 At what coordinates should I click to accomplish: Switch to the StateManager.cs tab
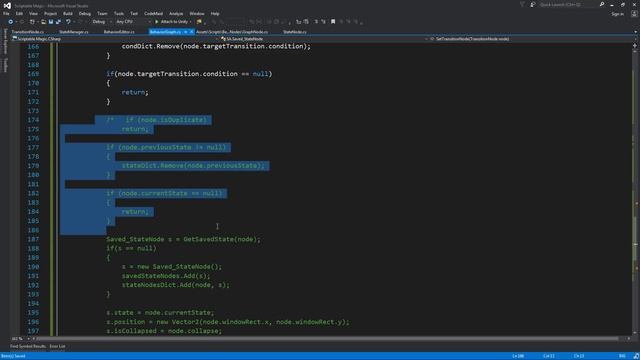74,32
